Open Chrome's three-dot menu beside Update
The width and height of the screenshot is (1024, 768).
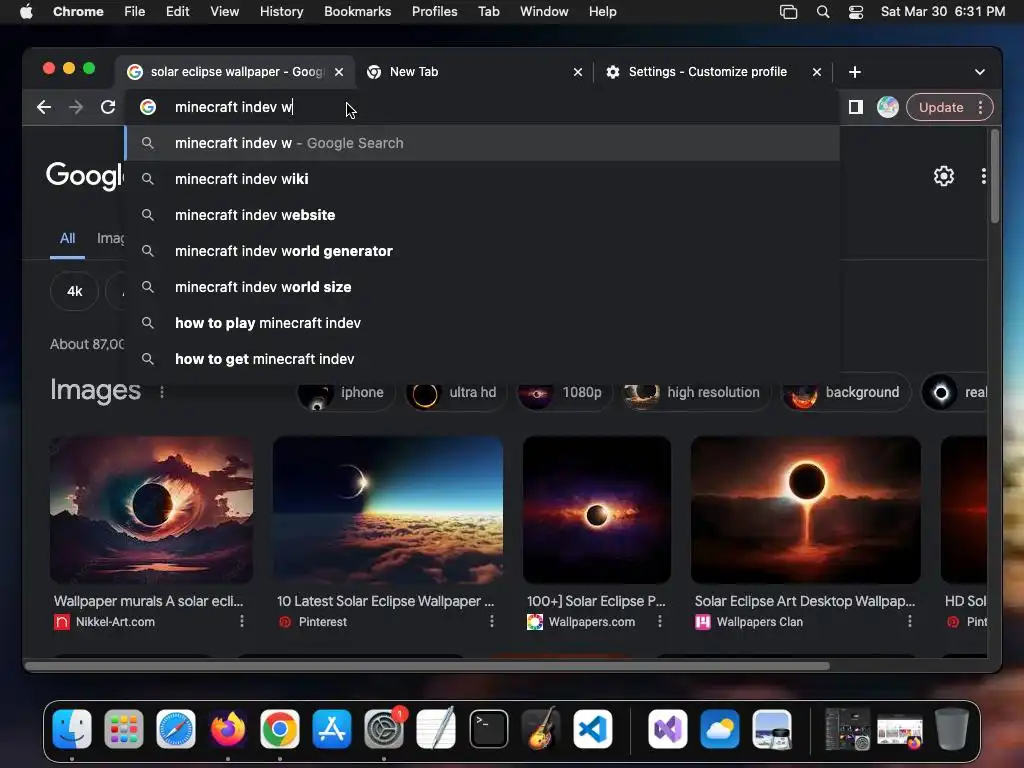980,107
